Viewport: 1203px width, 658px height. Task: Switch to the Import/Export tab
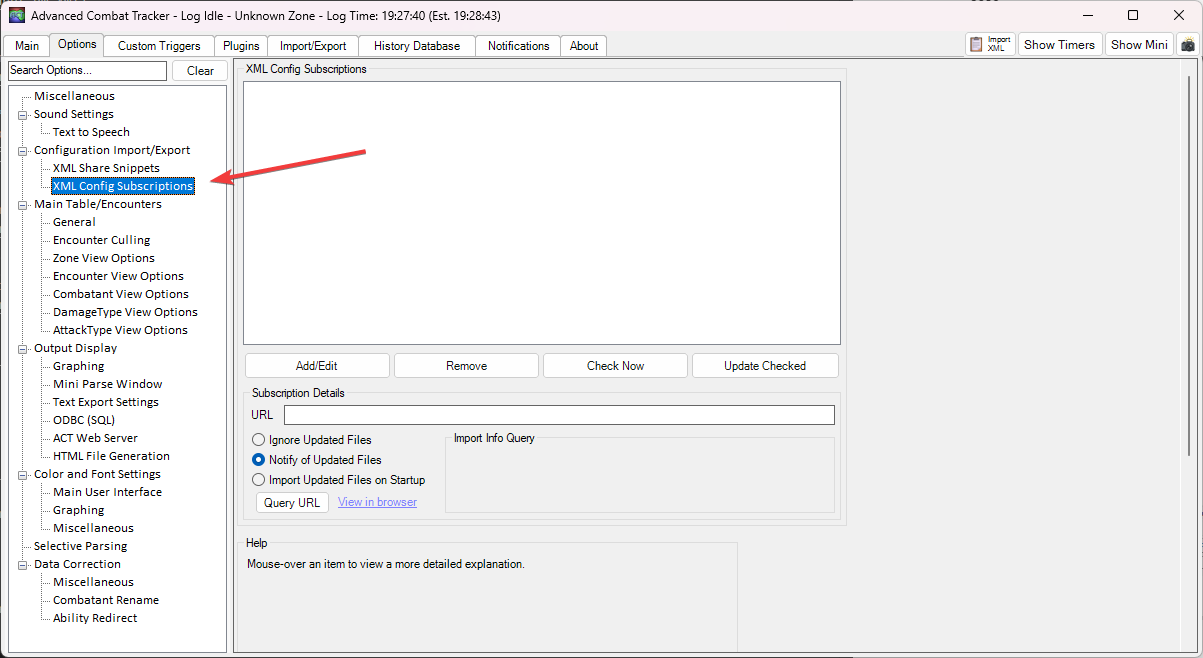[x=313, y=46]
